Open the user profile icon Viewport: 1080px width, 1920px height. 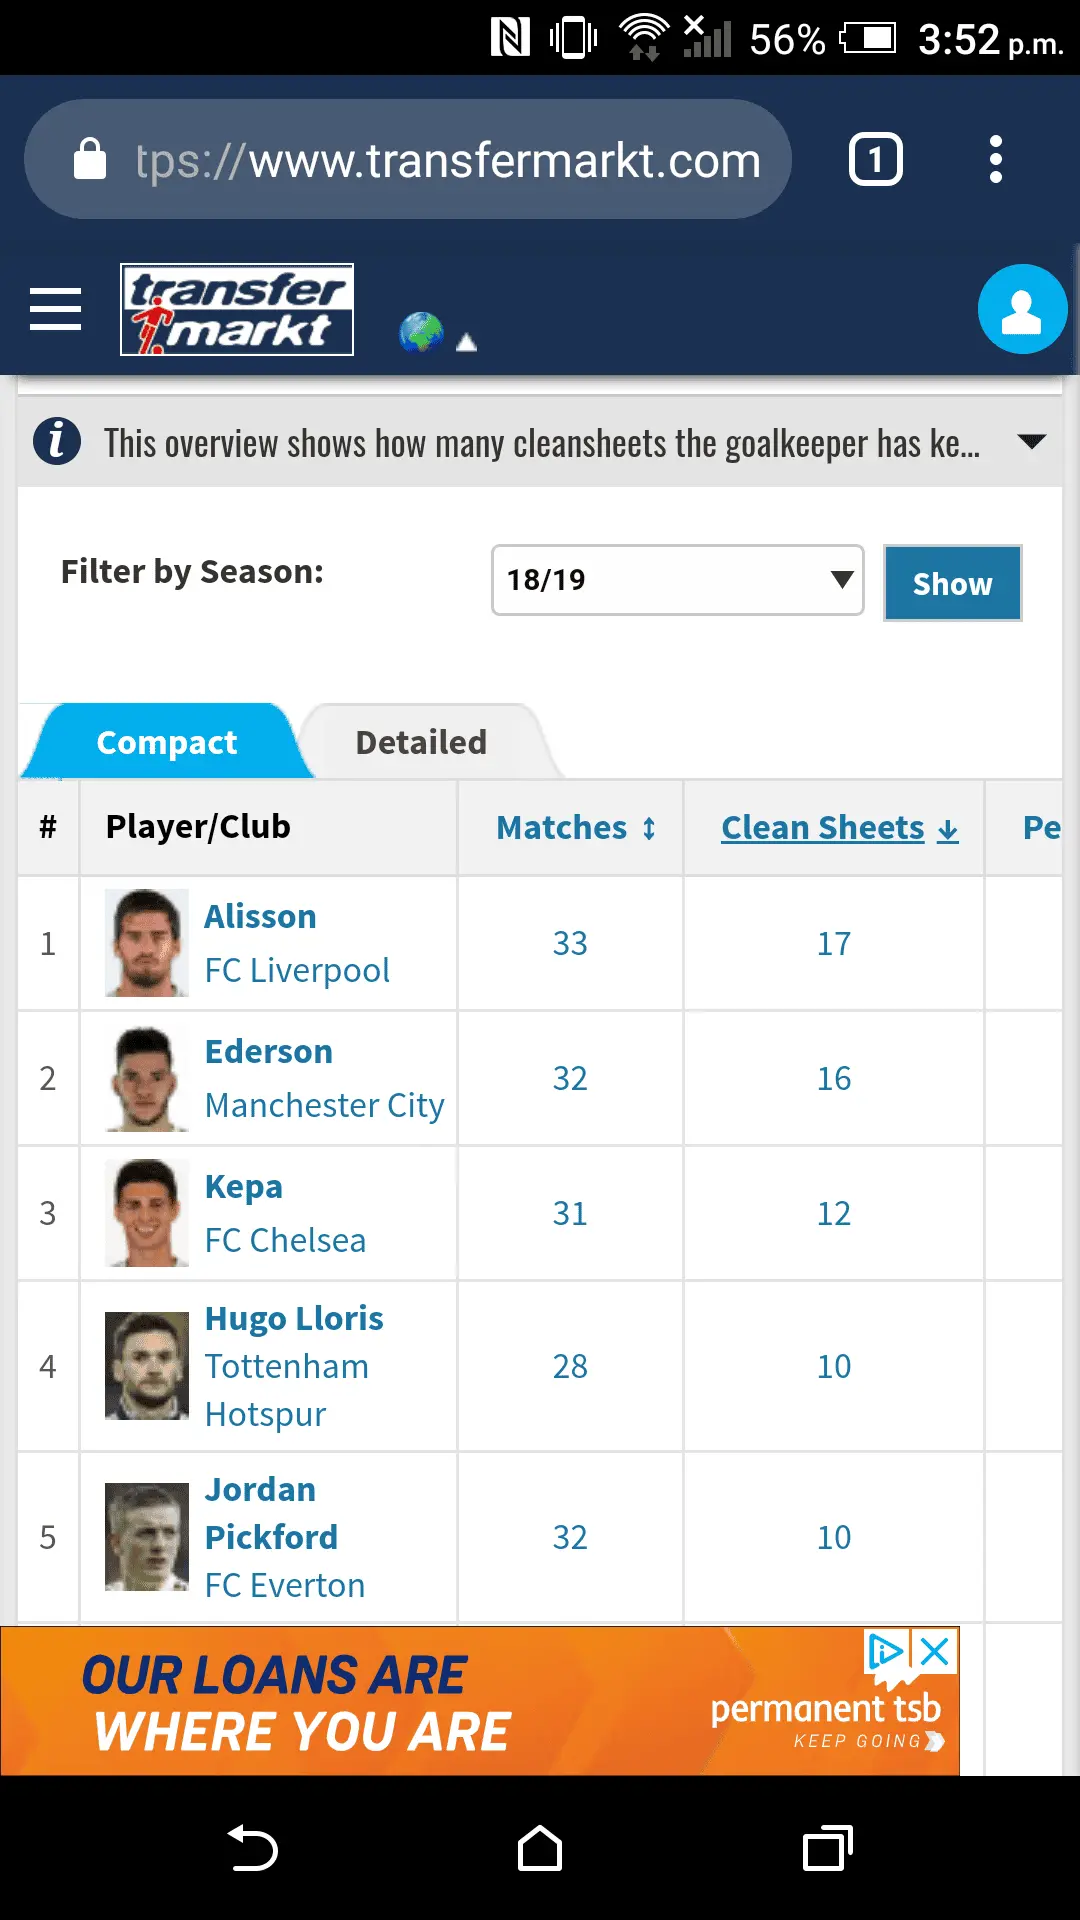pyautogui.click(x=1022, y=309)
